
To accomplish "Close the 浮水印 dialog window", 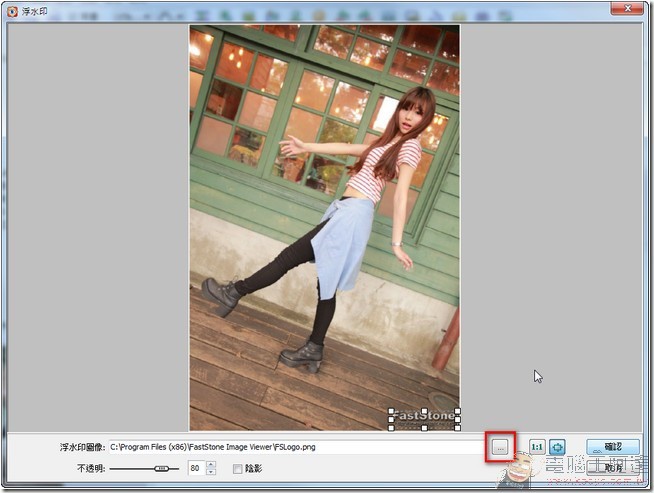I will (627, 8).
